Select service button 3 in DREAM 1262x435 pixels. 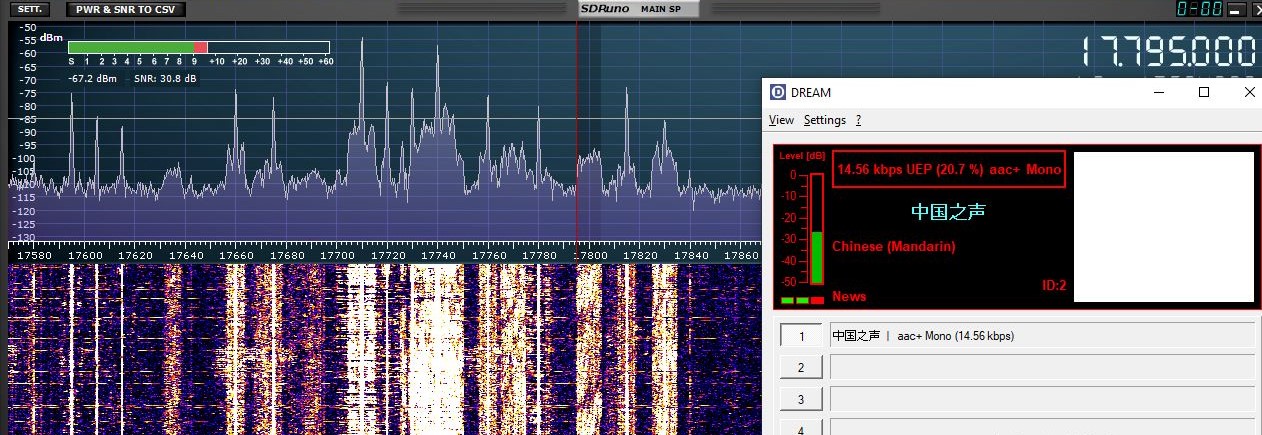pos(801,400)
